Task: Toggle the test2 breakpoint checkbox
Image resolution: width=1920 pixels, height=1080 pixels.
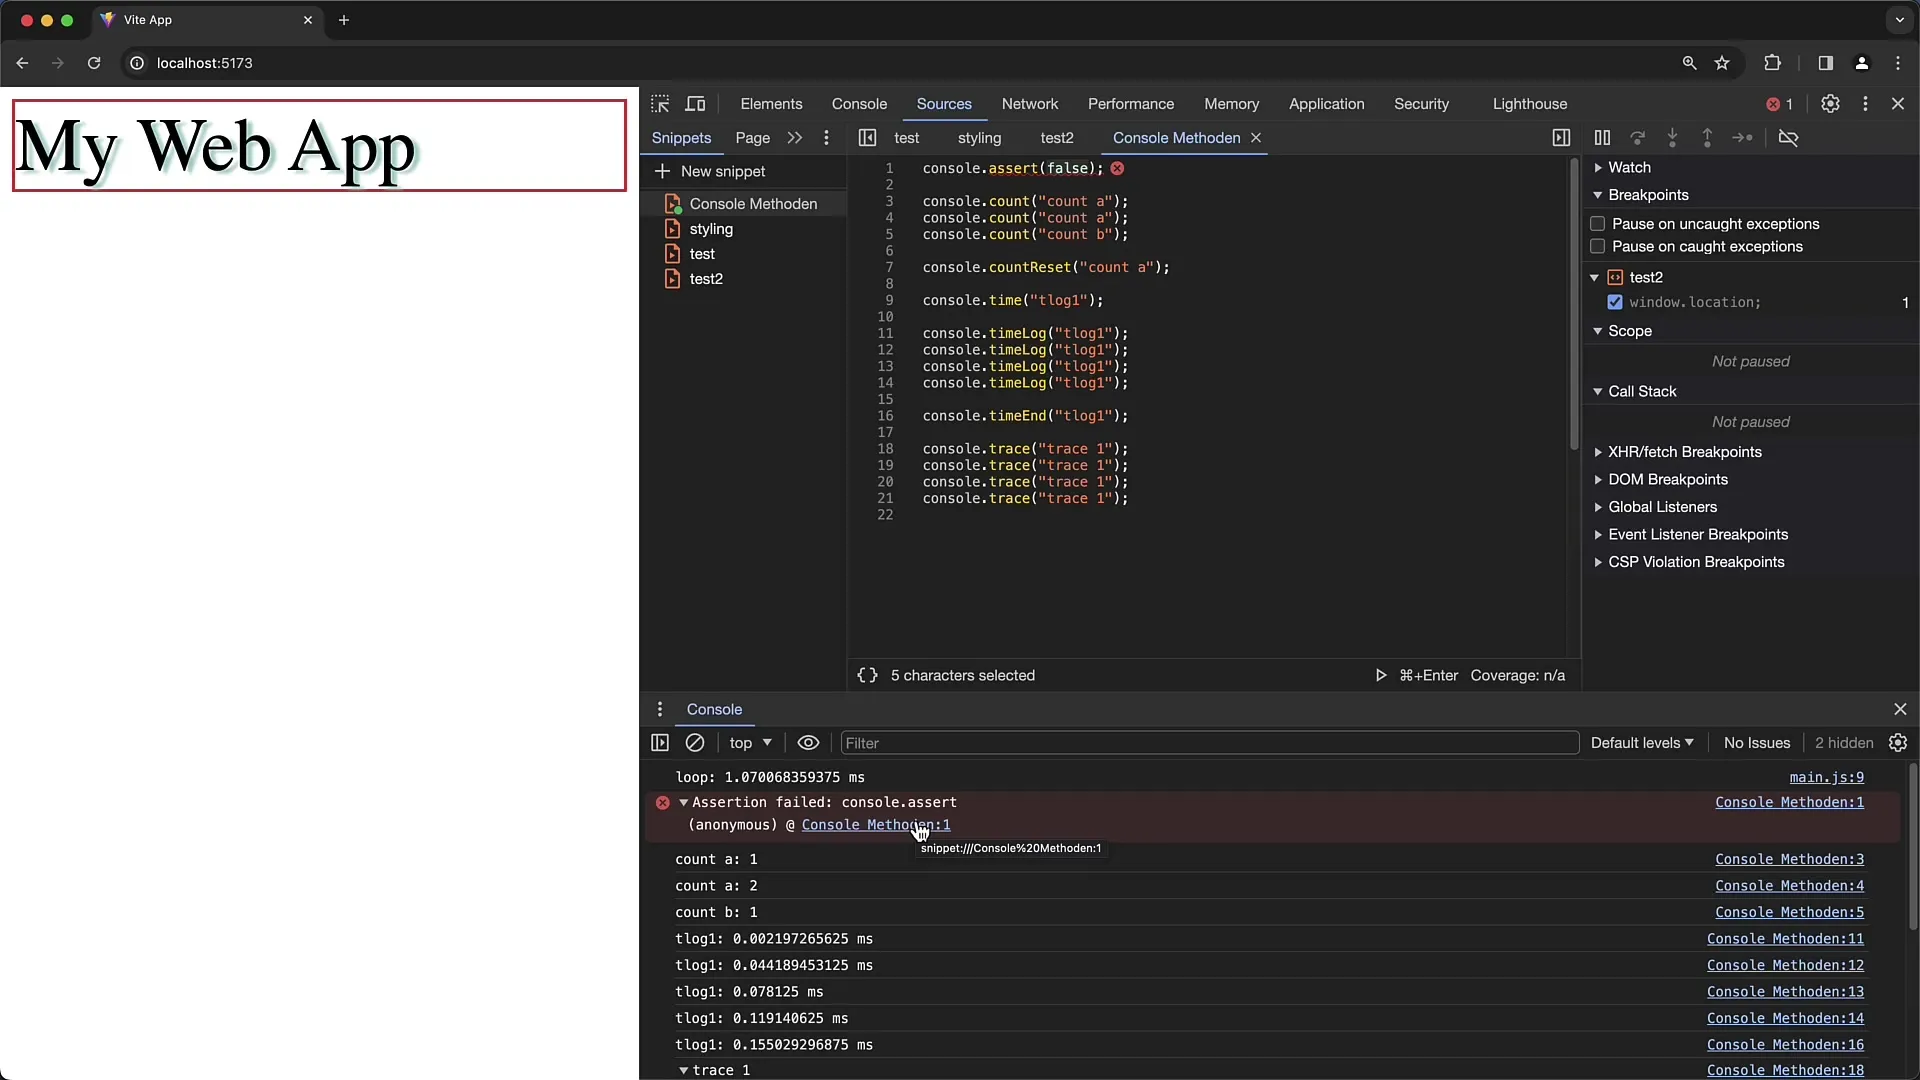Action: tap(1614, 302)
